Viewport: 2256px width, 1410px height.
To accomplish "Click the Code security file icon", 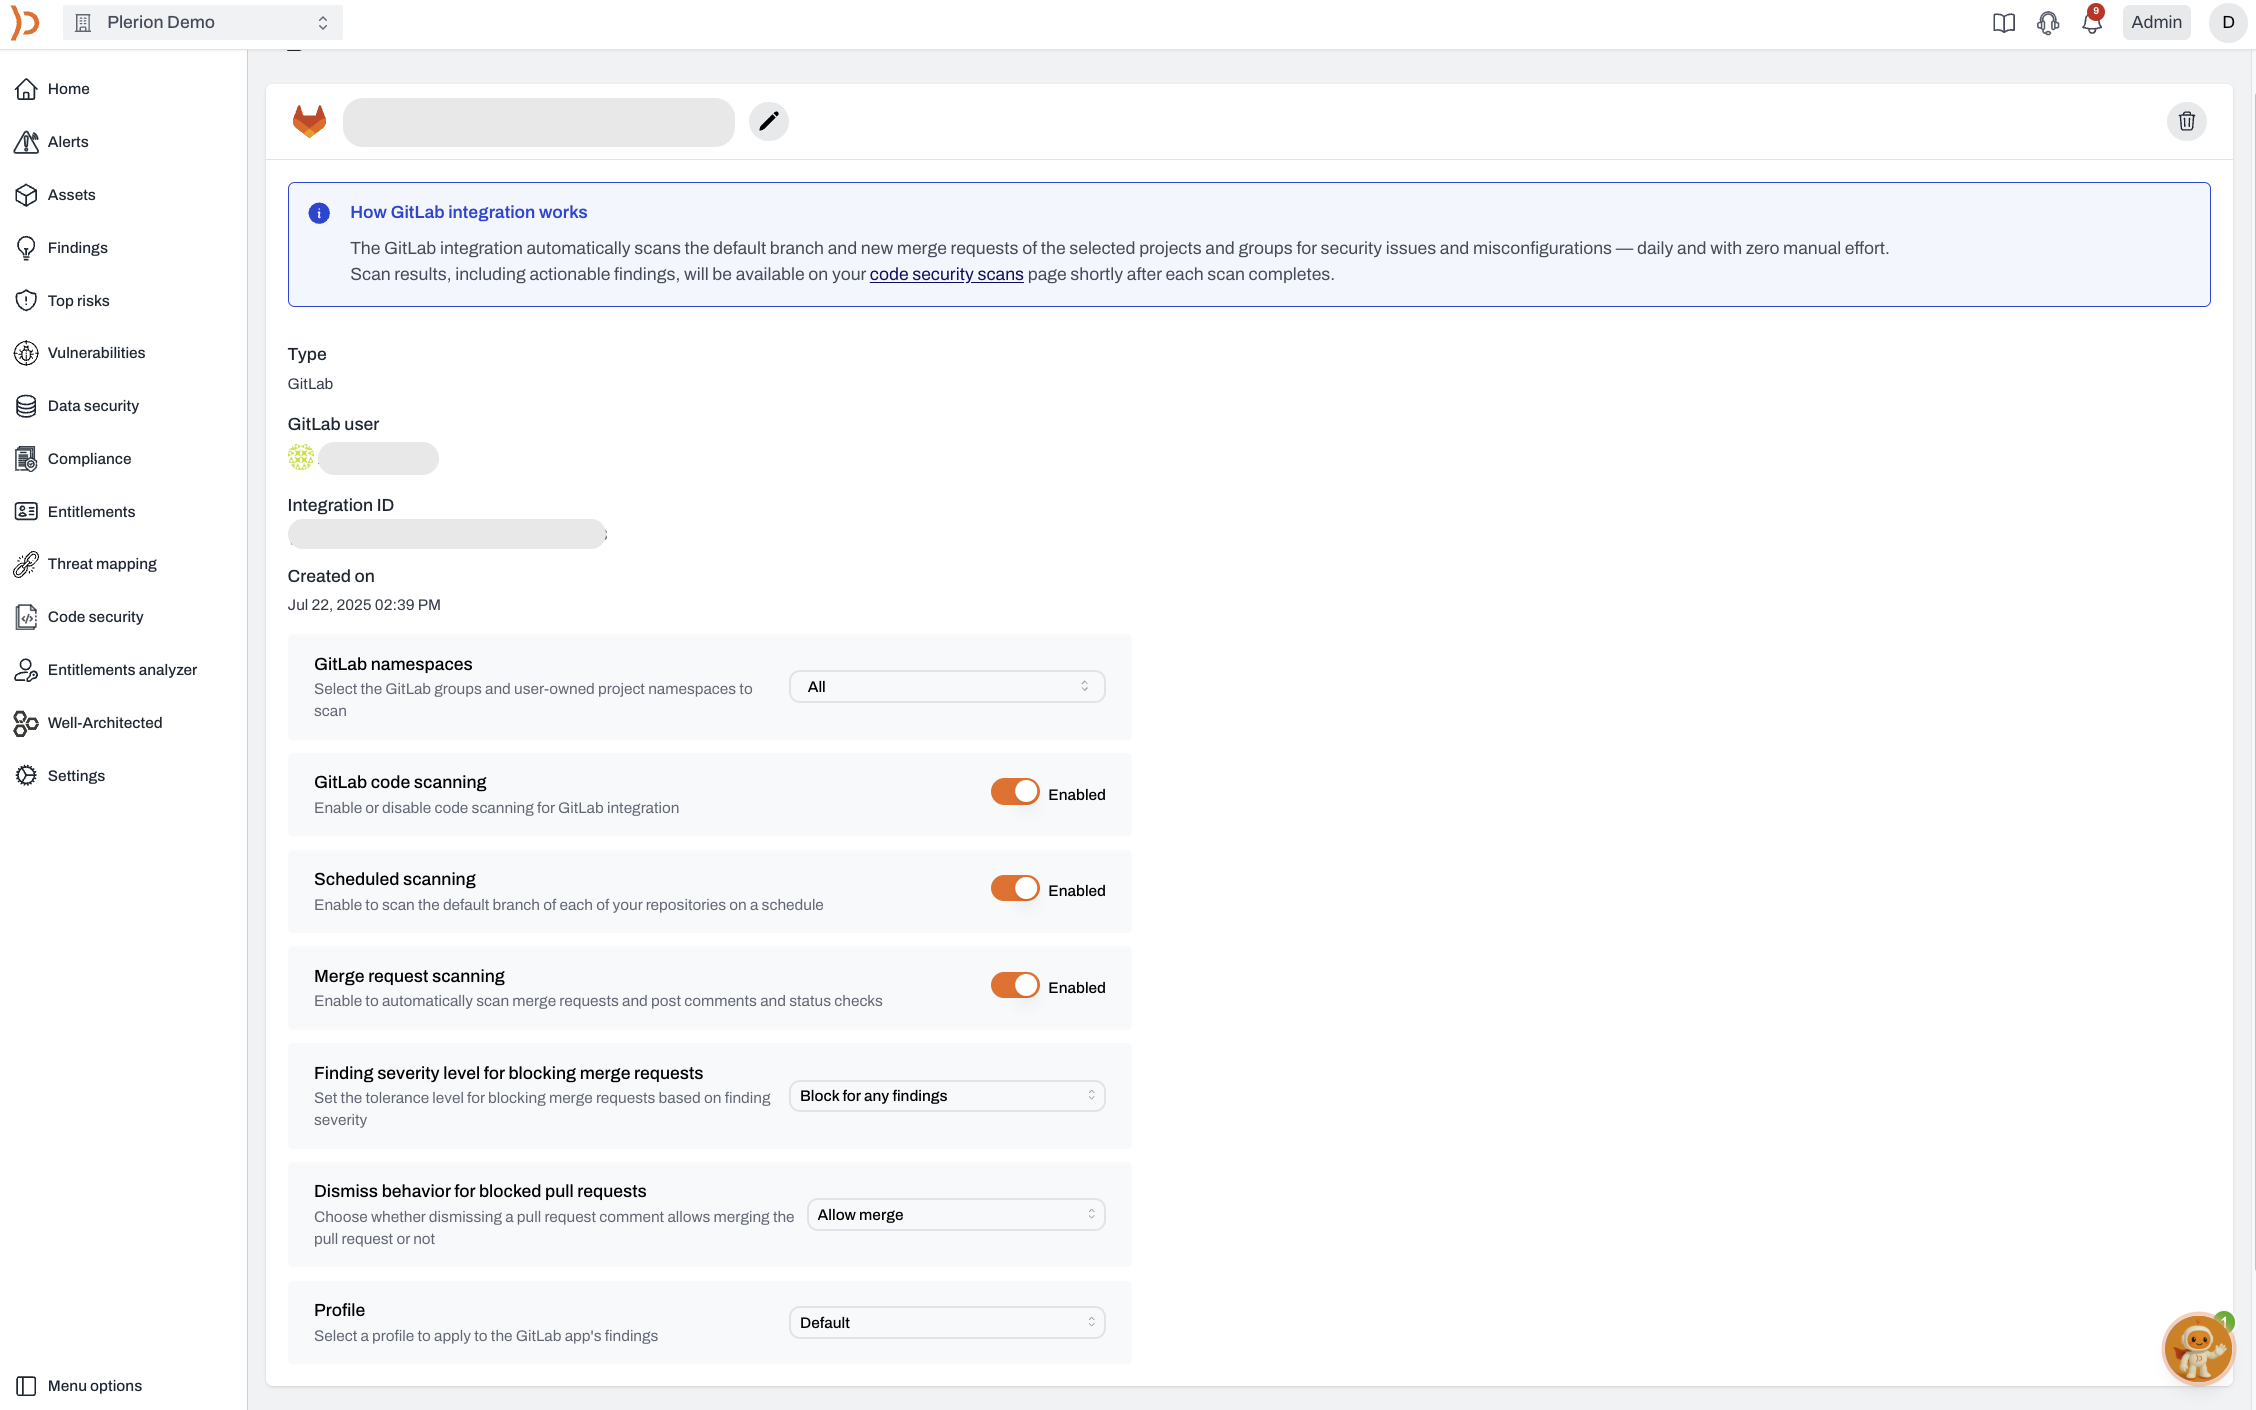I will point(26,617).
